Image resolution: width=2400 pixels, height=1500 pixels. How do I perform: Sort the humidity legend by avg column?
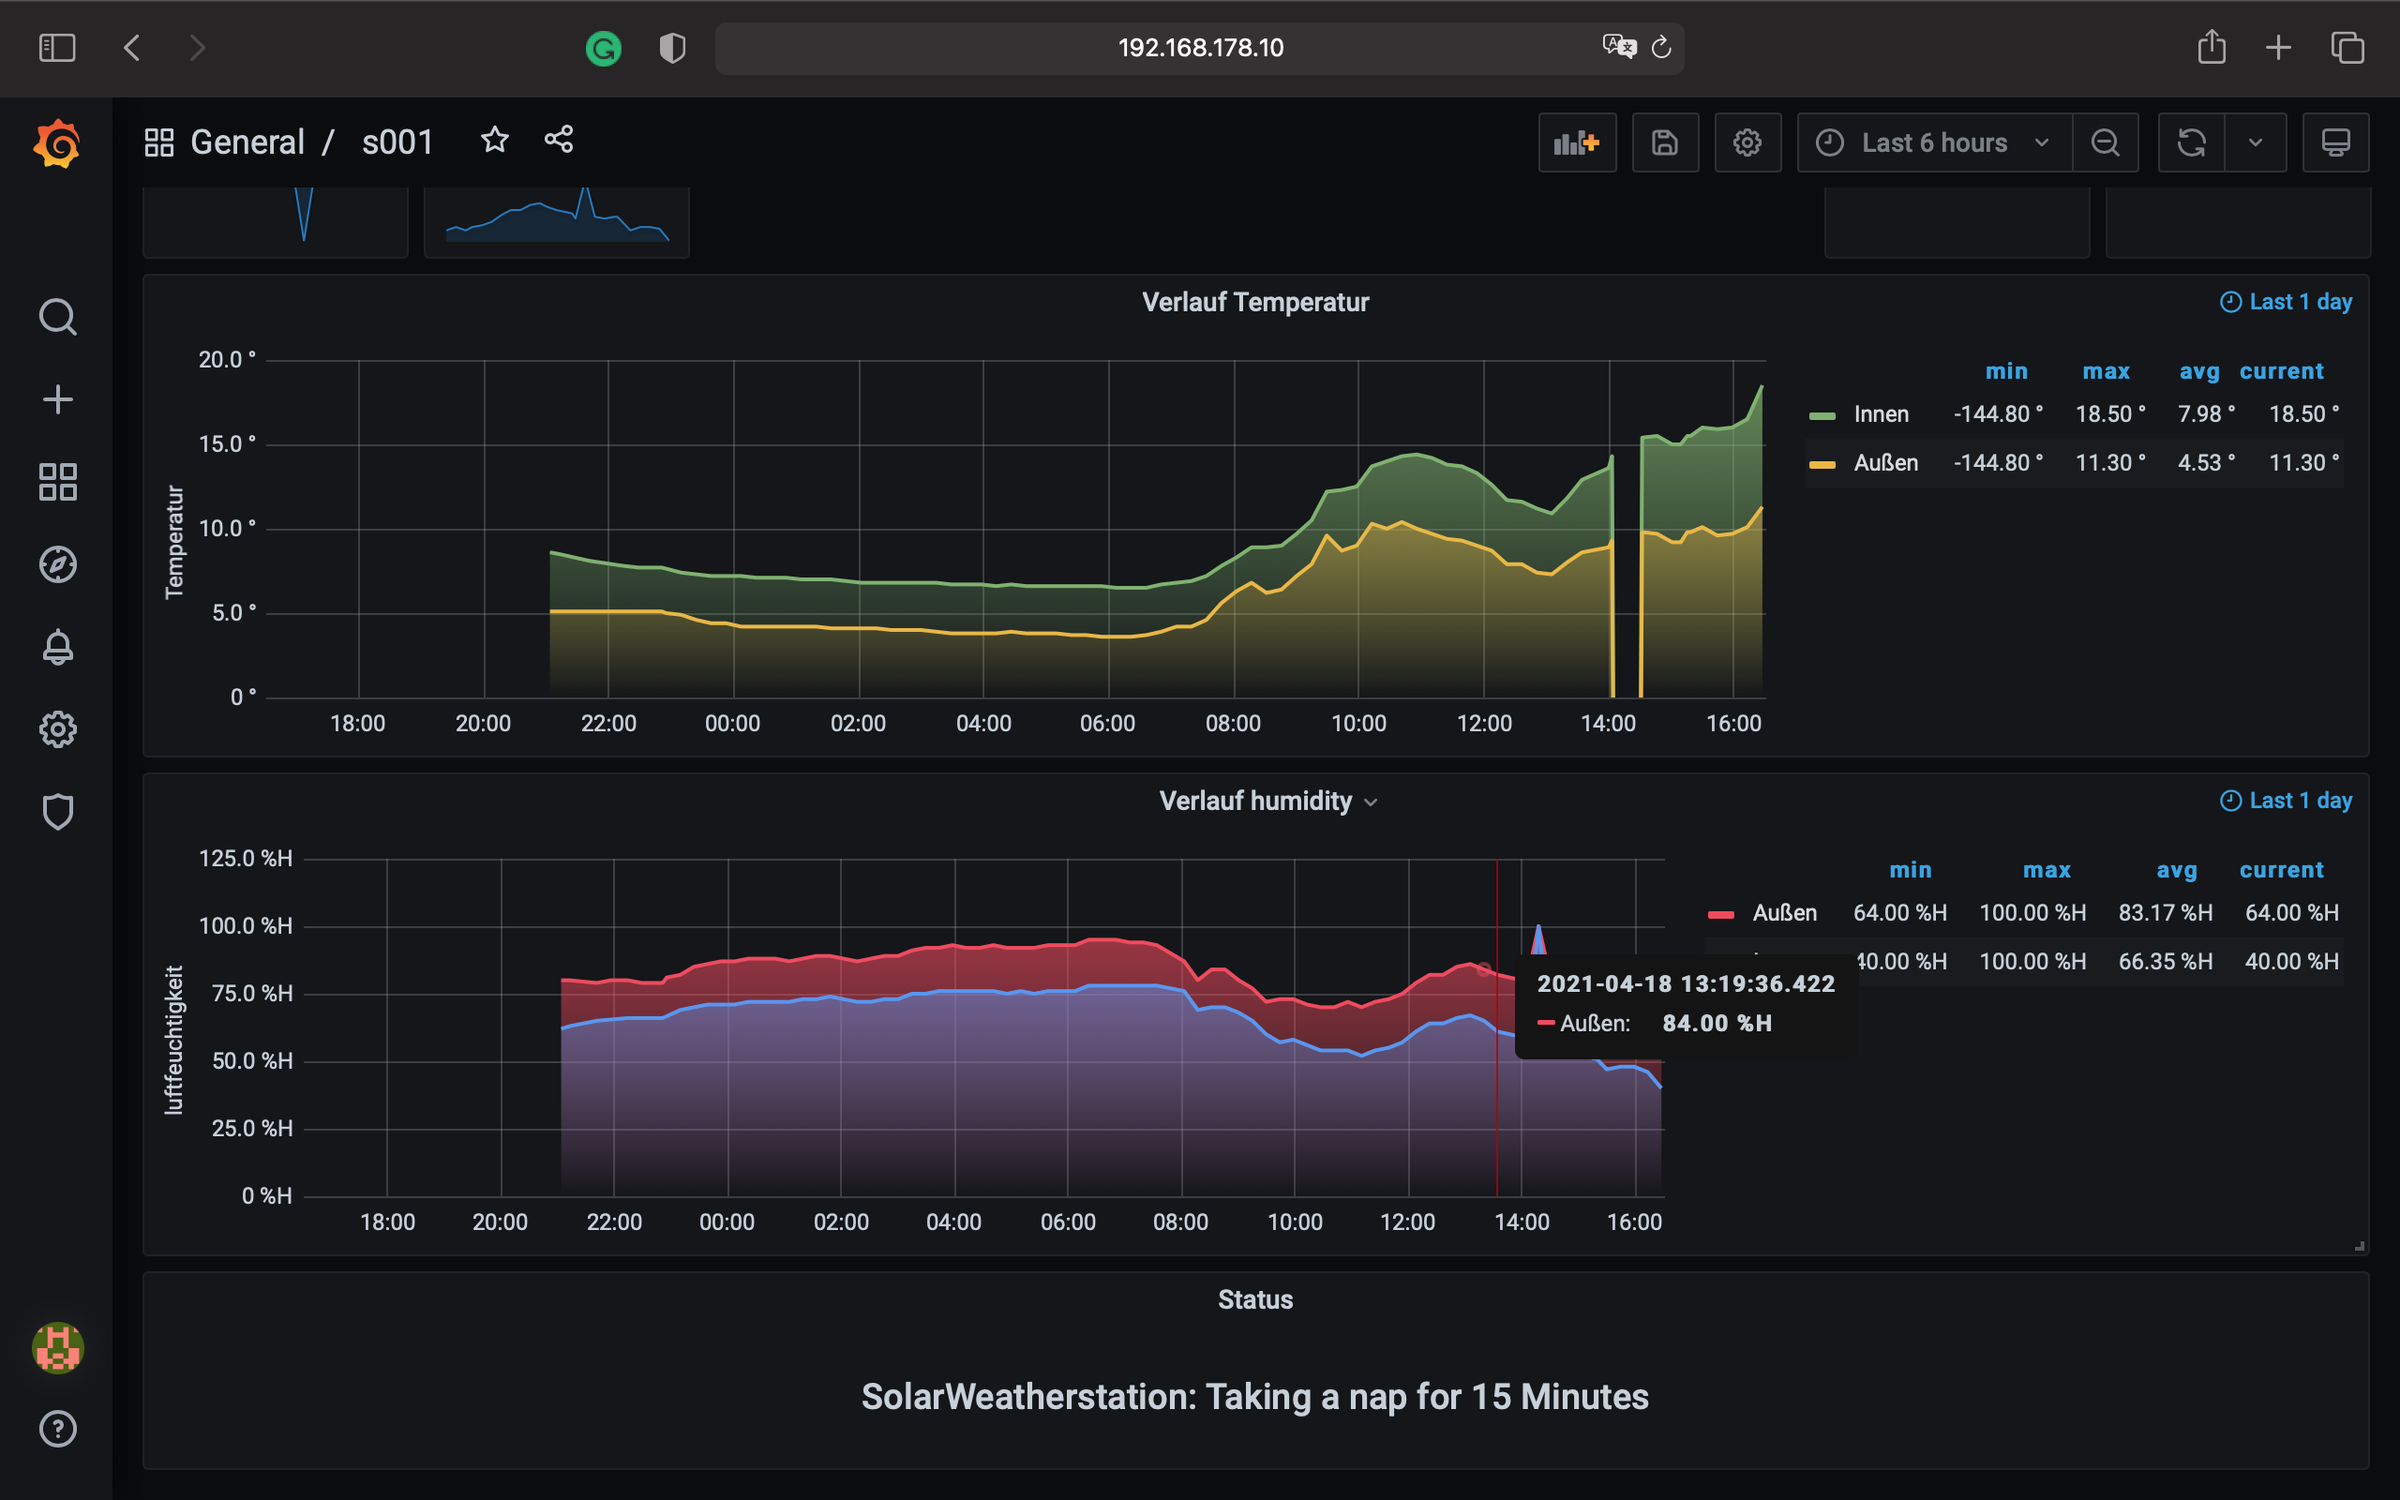tap(2176, 870)
